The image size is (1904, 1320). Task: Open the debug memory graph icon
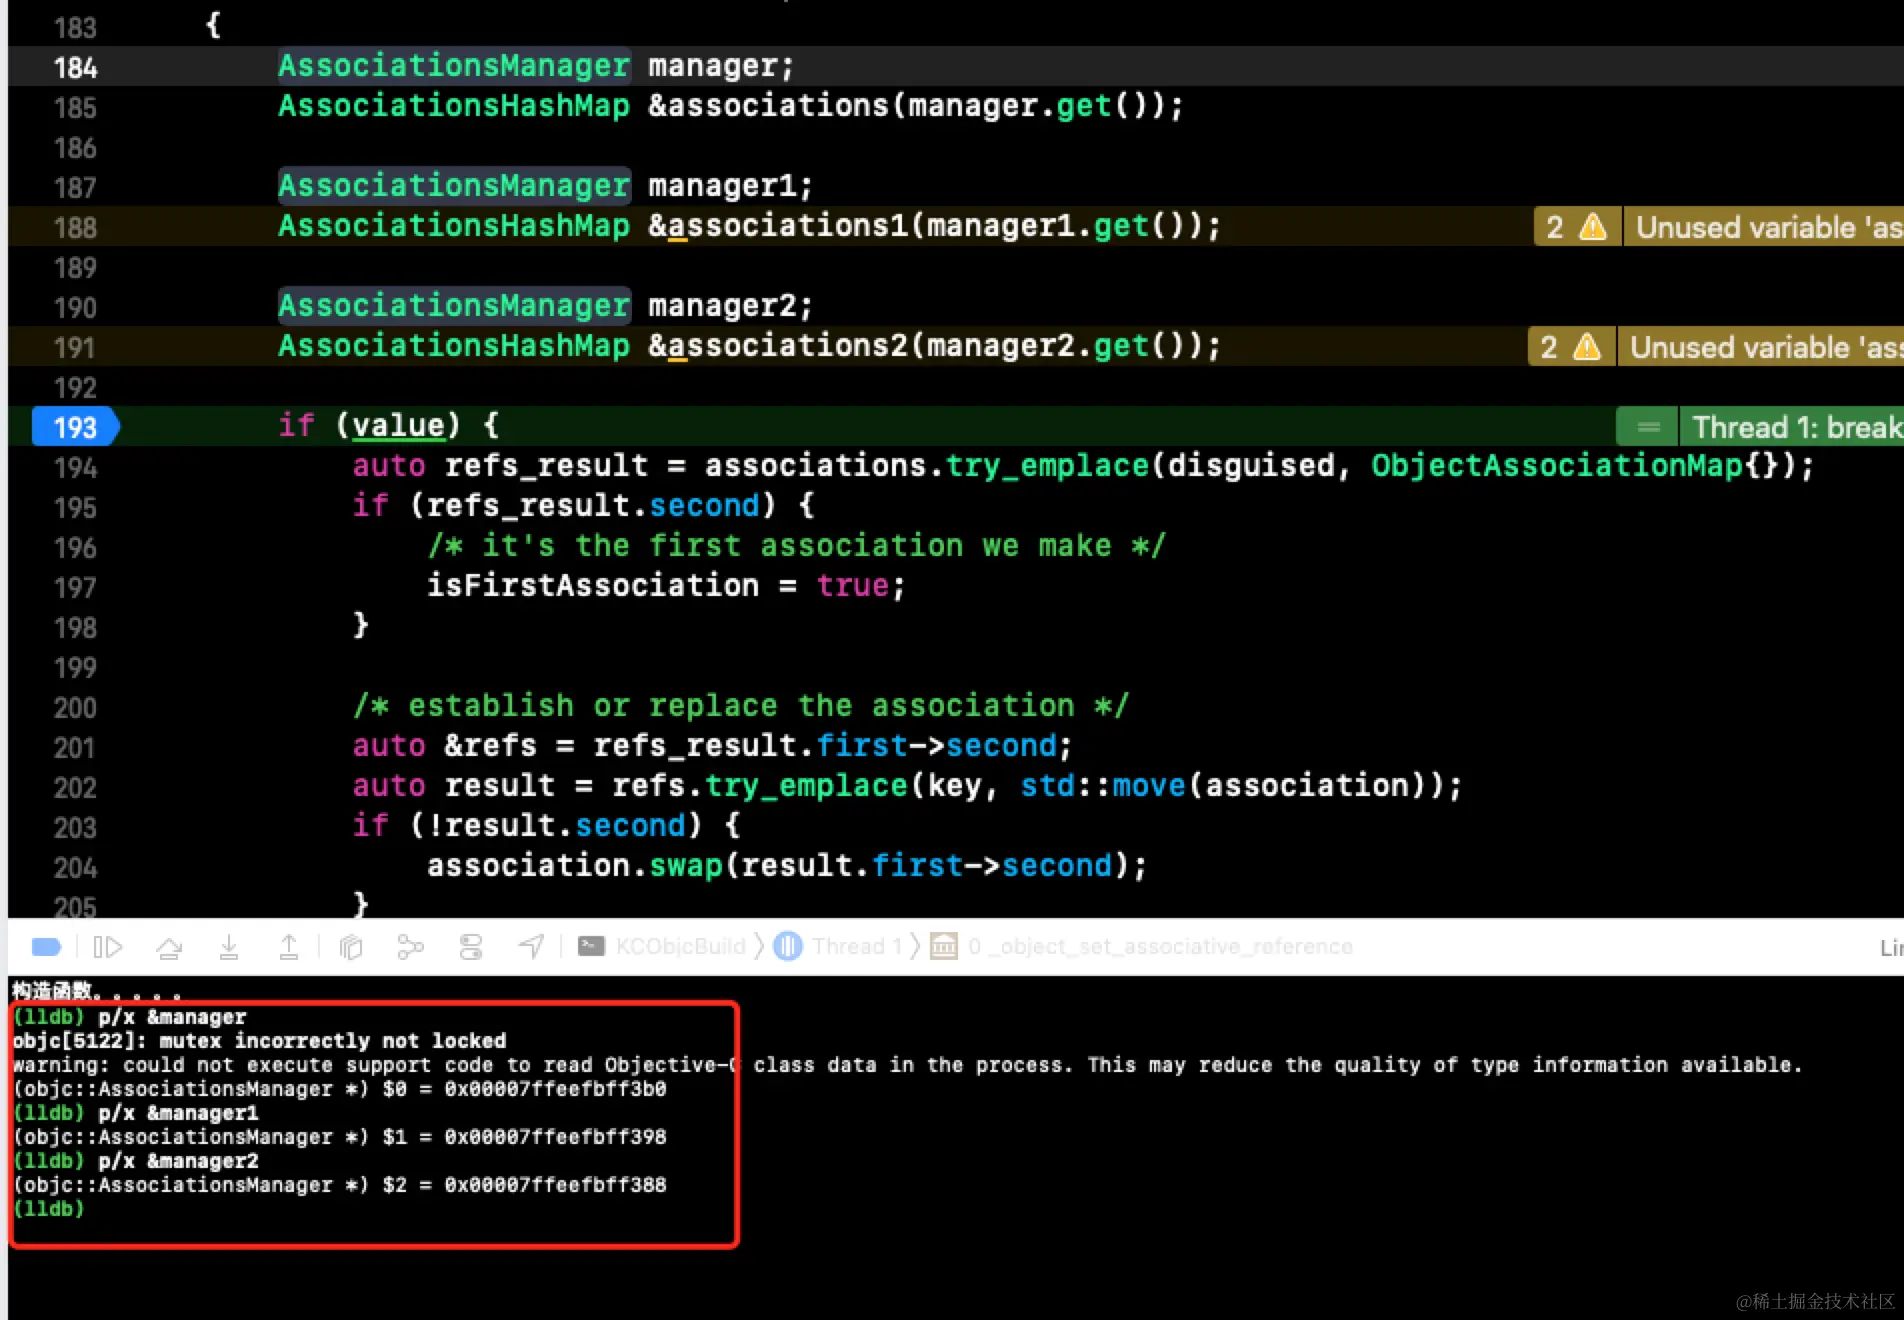coord(411,946)
